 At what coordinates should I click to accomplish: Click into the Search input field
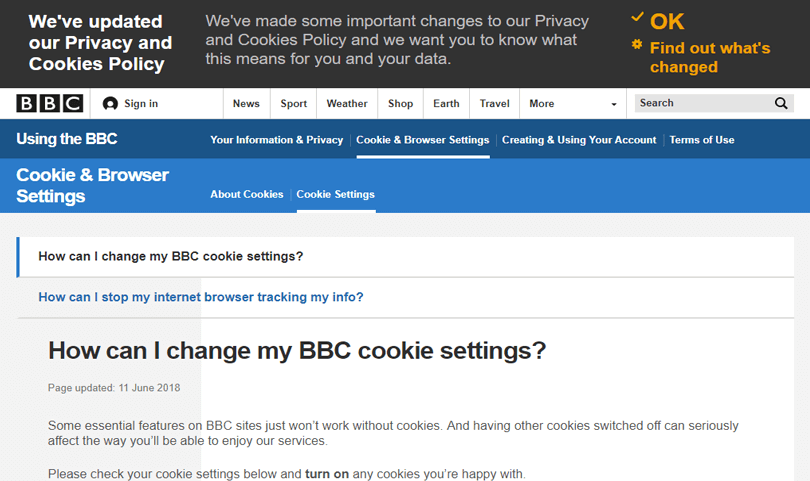pyautogui.click(x=703, y=103)
